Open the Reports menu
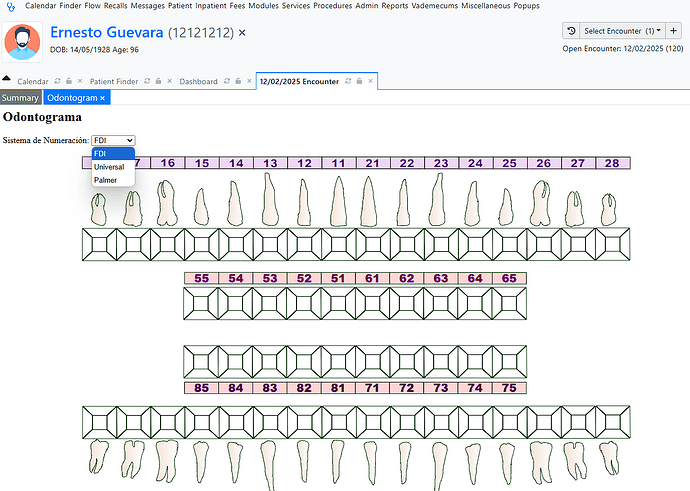The height and width of the screenshot is (491, 690). coord(395,6)
